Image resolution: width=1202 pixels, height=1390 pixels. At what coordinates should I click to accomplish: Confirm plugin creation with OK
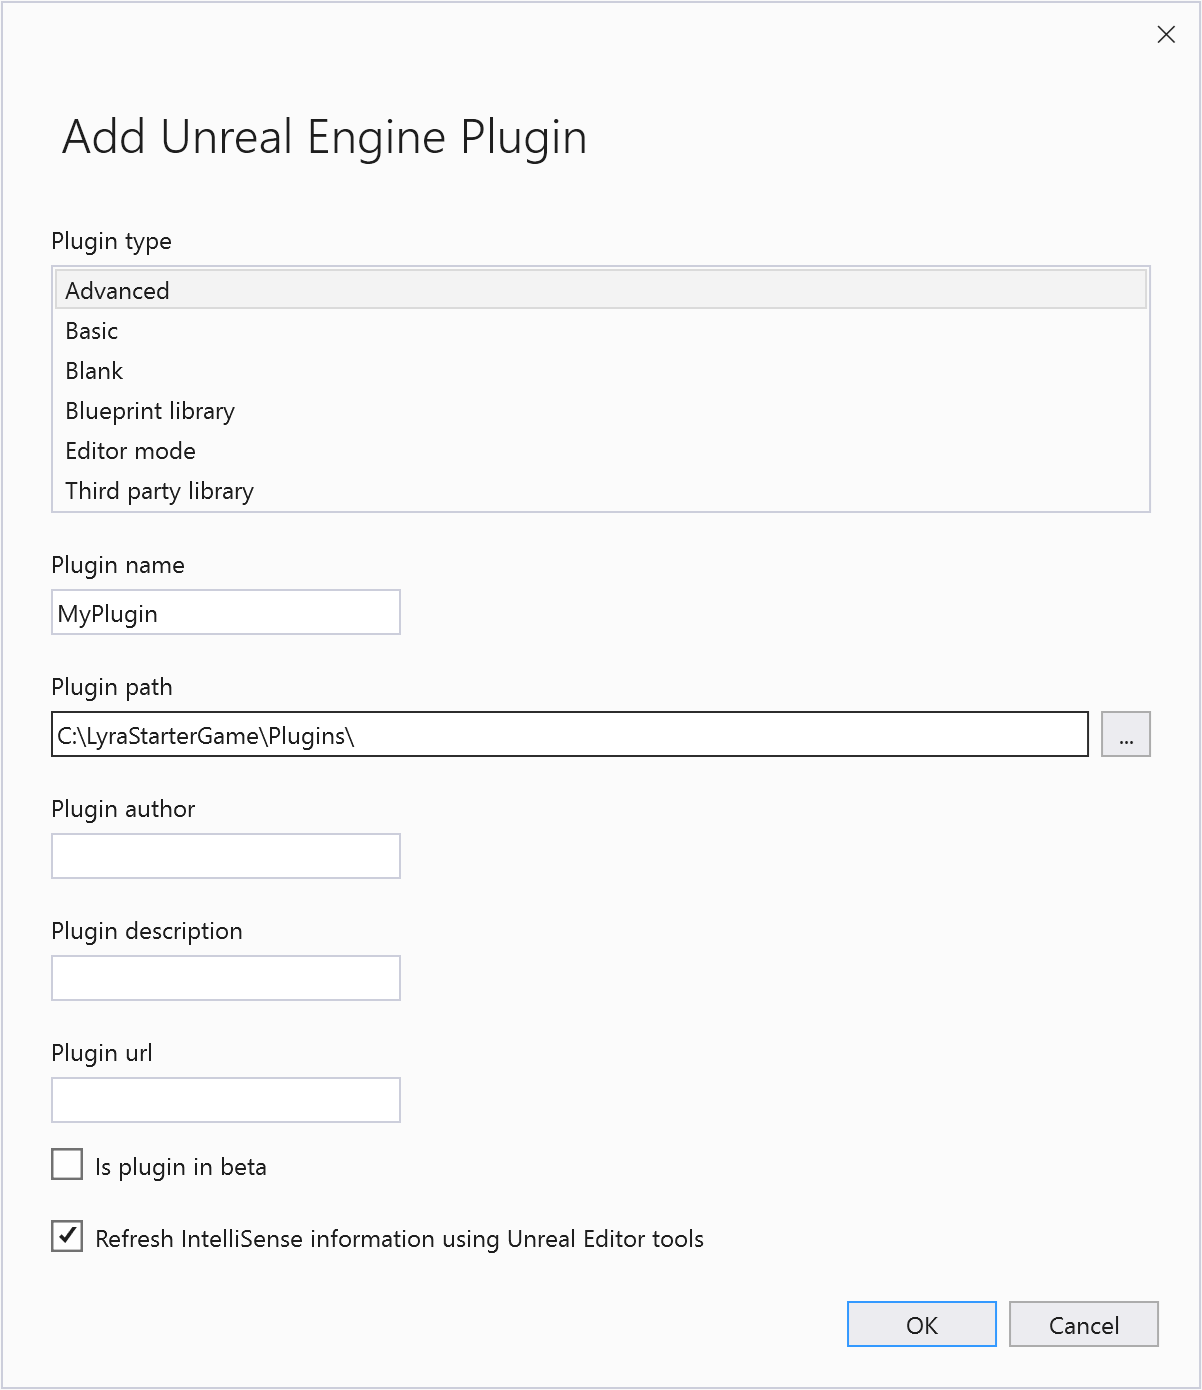point(921,1324)
